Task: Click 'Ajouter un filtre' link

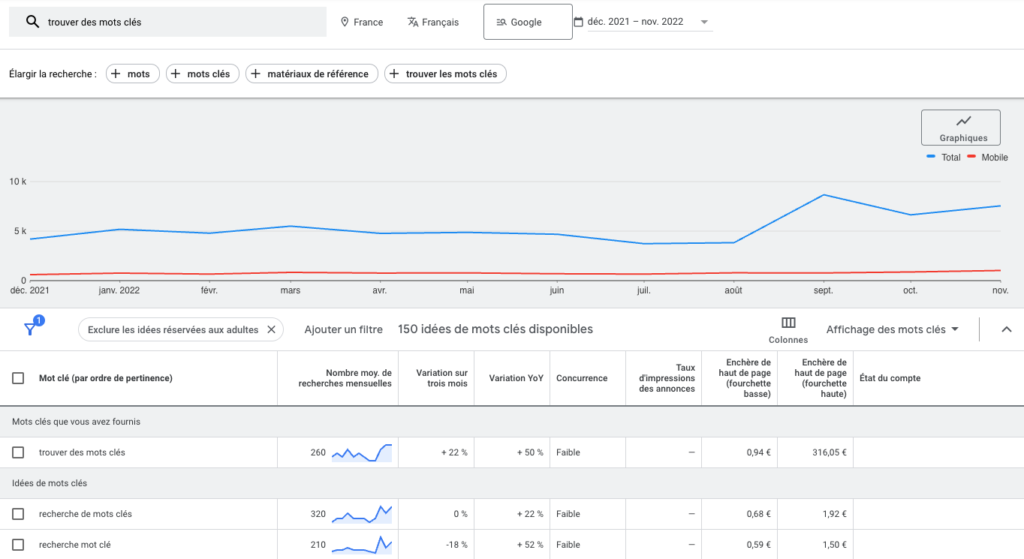Action: [x=343, y=329]
